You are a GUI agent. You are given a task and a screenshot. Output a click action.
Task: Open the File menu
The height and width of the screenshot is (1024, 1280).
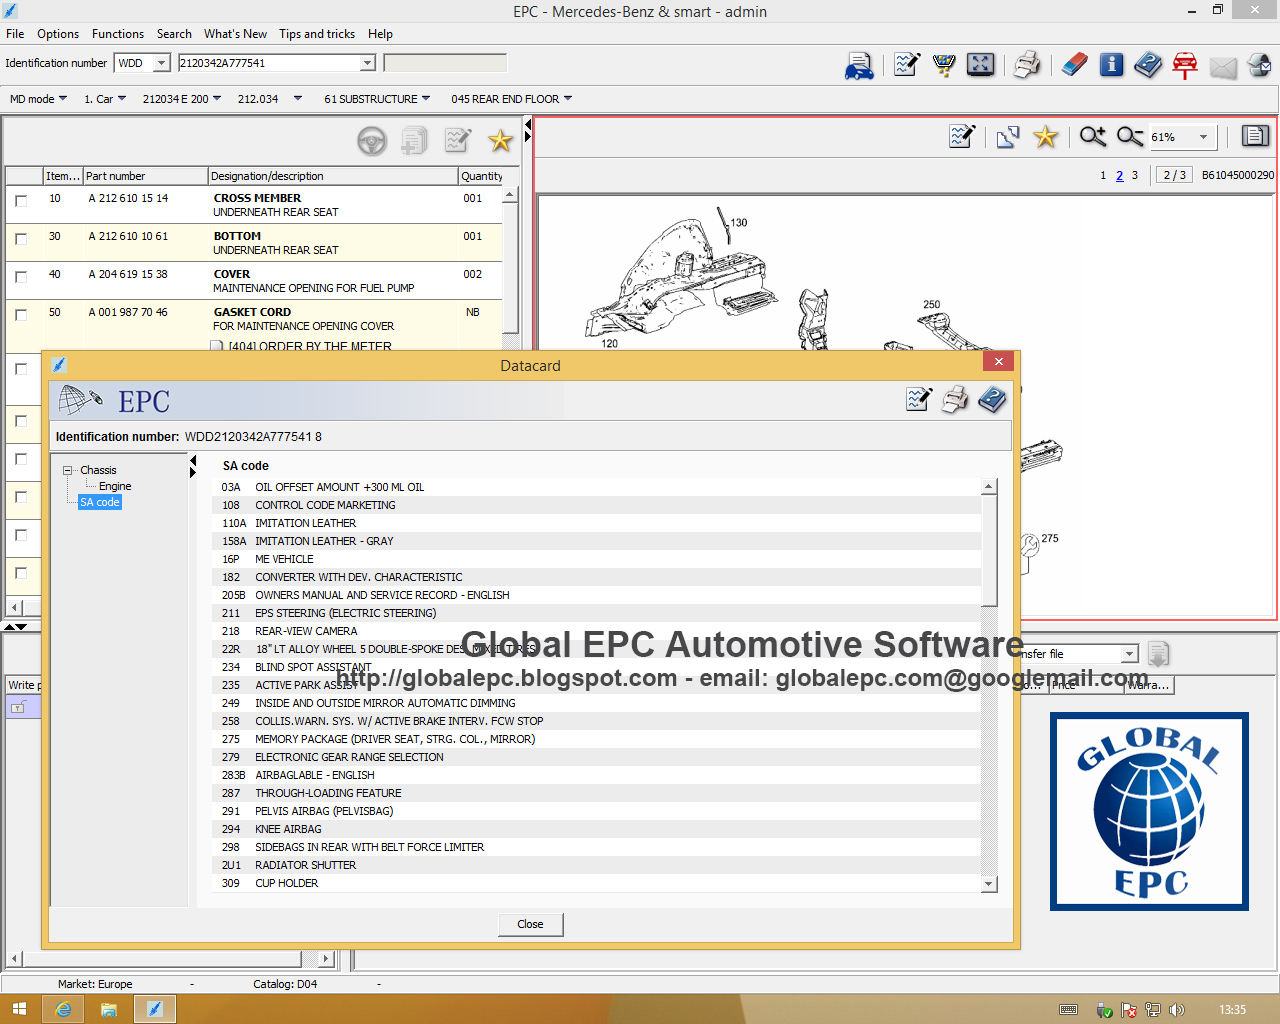point(15,34)
